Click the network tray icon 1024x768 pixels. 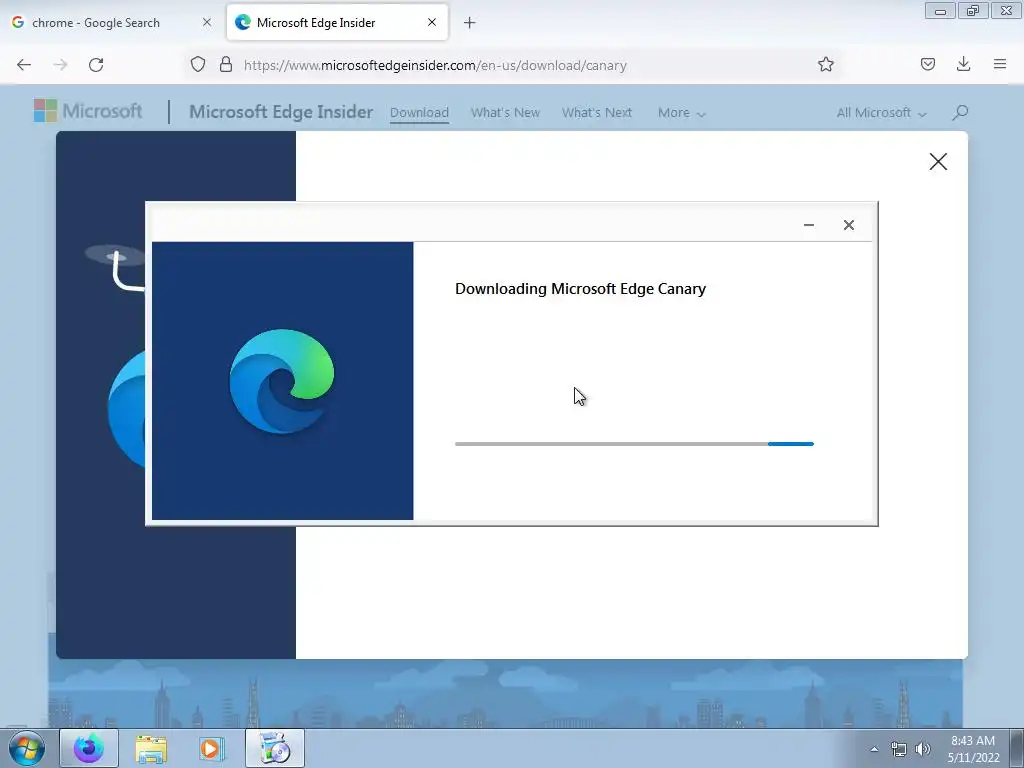click(x=899, y=749)
